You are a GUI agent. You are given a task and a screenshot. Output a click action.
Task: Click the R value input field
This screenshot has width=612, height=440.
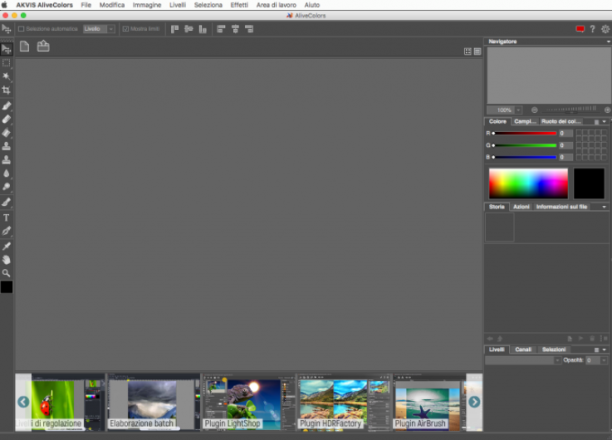click(x=566, y=134)
